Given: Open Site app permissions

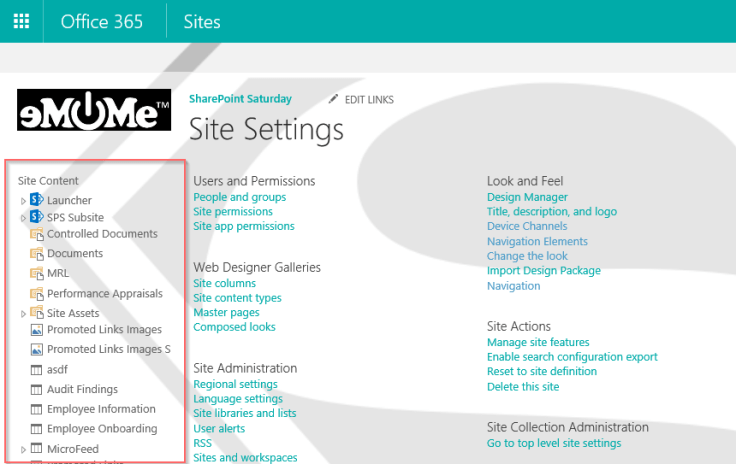Looking at the screenshot, I should [x=244, y=226].
